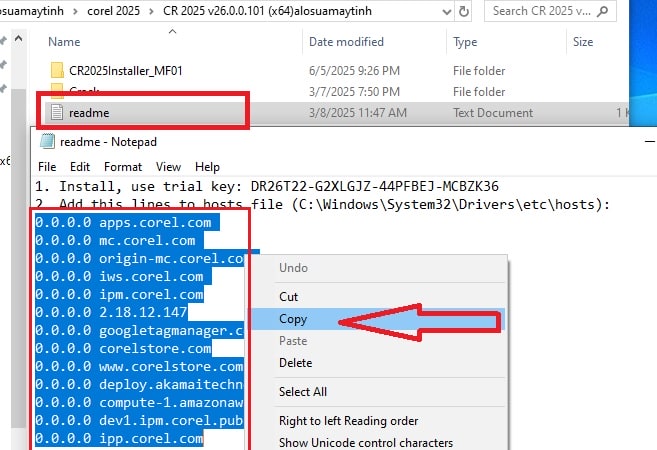657x450 pixels.
Task: Sort files by the Name column
Action: point(64,42)
